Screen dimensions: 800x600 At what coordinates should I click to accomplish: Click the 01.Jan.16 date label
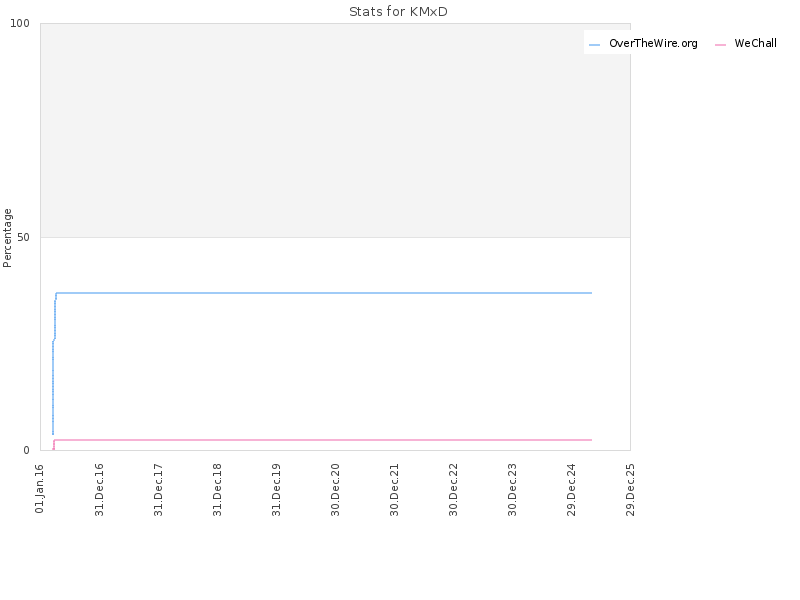(x=40, y=488)
